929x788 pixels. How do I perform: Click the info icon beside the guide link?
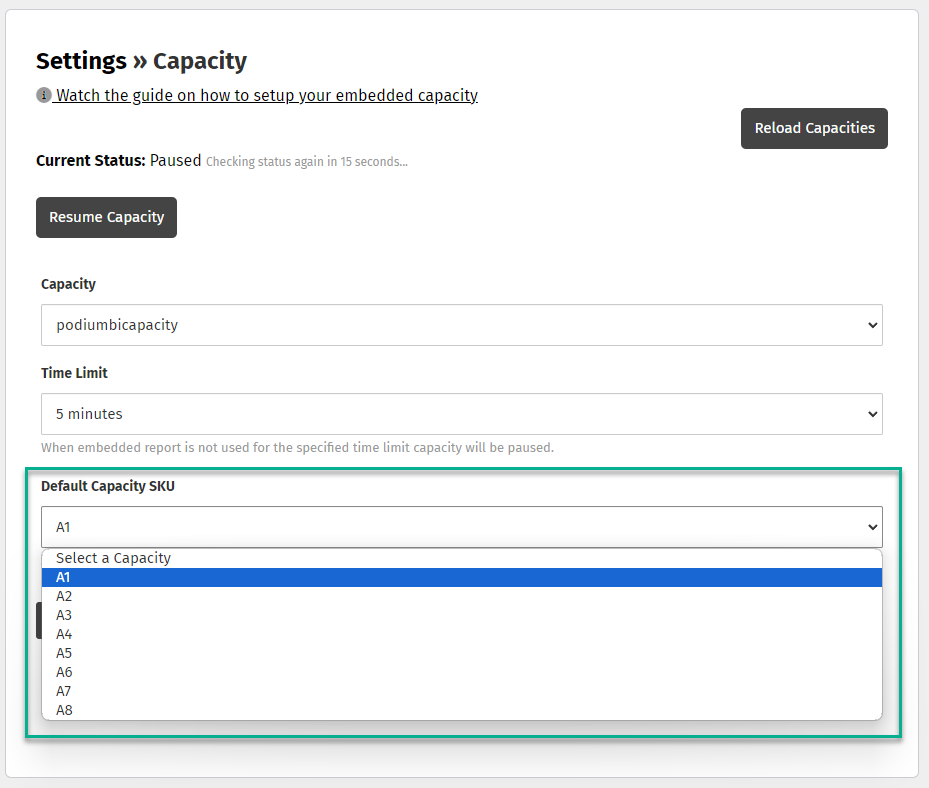pyautogui.click(x=43, y=95)
